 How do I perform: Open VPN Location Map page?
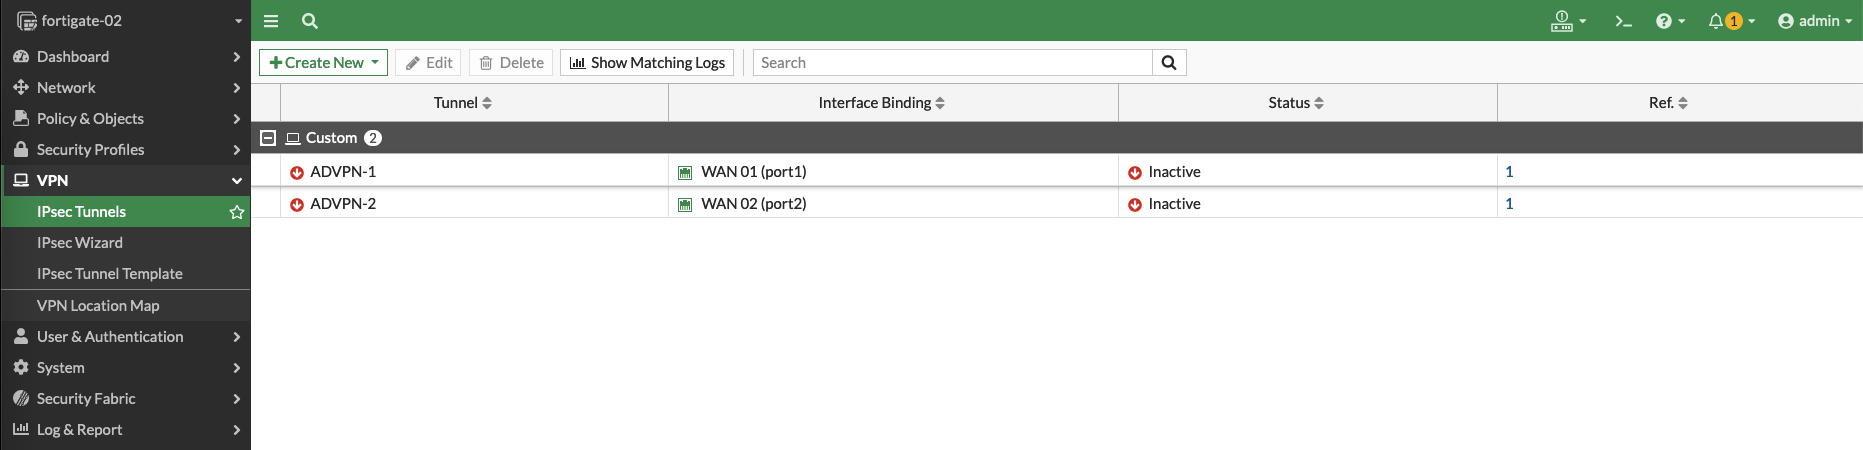pos(98,306)
